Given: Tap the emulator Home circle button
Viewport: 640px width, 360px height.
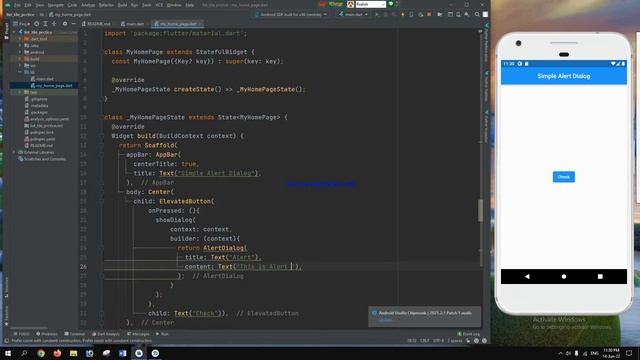Looking at the screenshot, I should click(564, 276).
